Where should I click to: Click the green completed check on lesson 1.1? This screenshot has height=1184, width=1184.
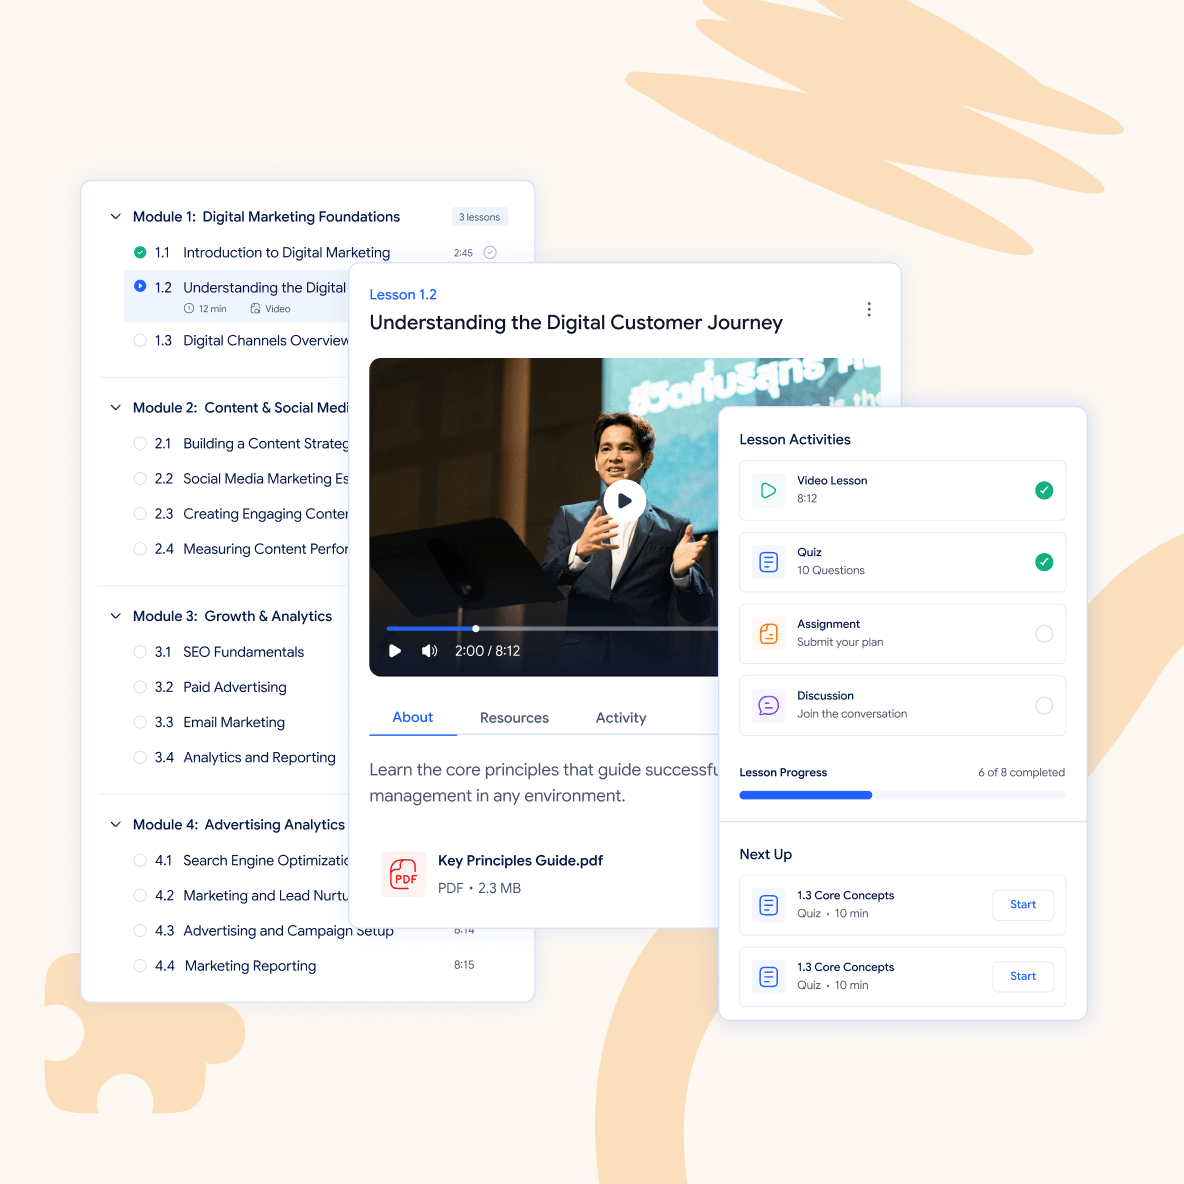tap(140, 252)
